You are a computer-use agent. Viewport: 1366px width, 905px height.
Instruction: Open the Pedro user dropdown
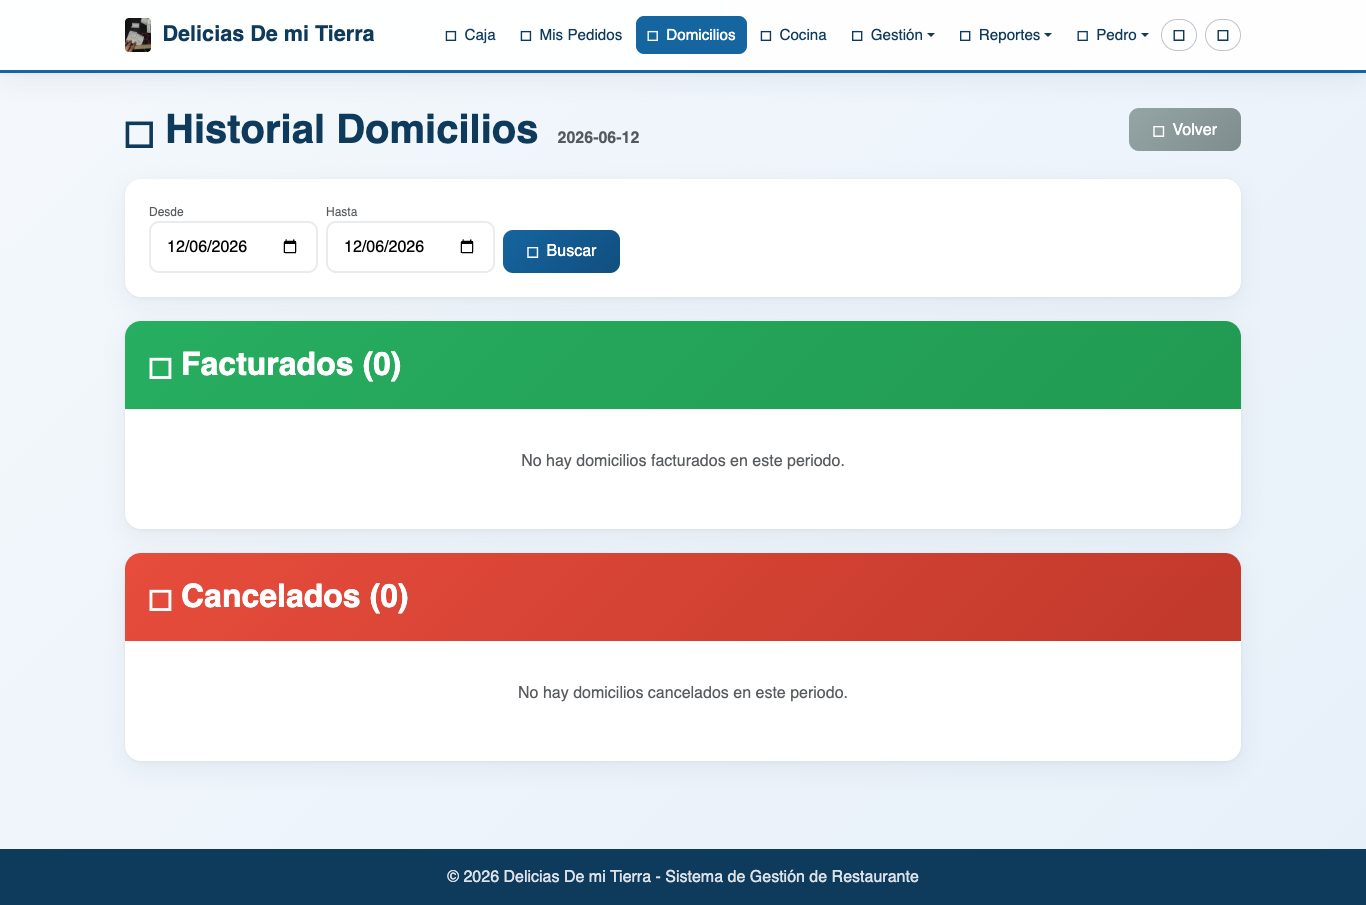click(1112, 35)
